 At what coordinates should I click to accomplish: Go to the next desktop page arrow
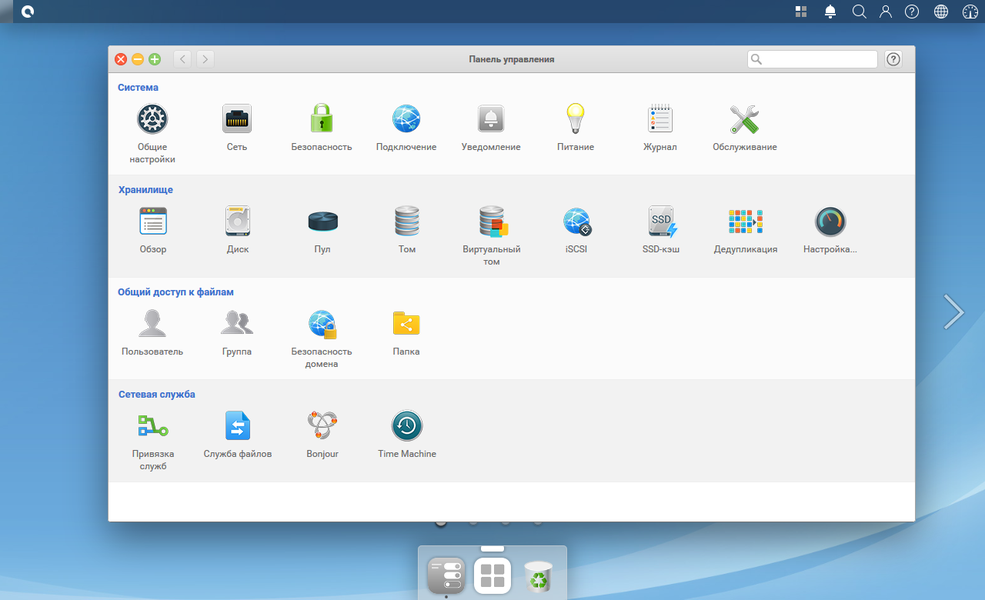pyautogui.click(x=954, y=312)
